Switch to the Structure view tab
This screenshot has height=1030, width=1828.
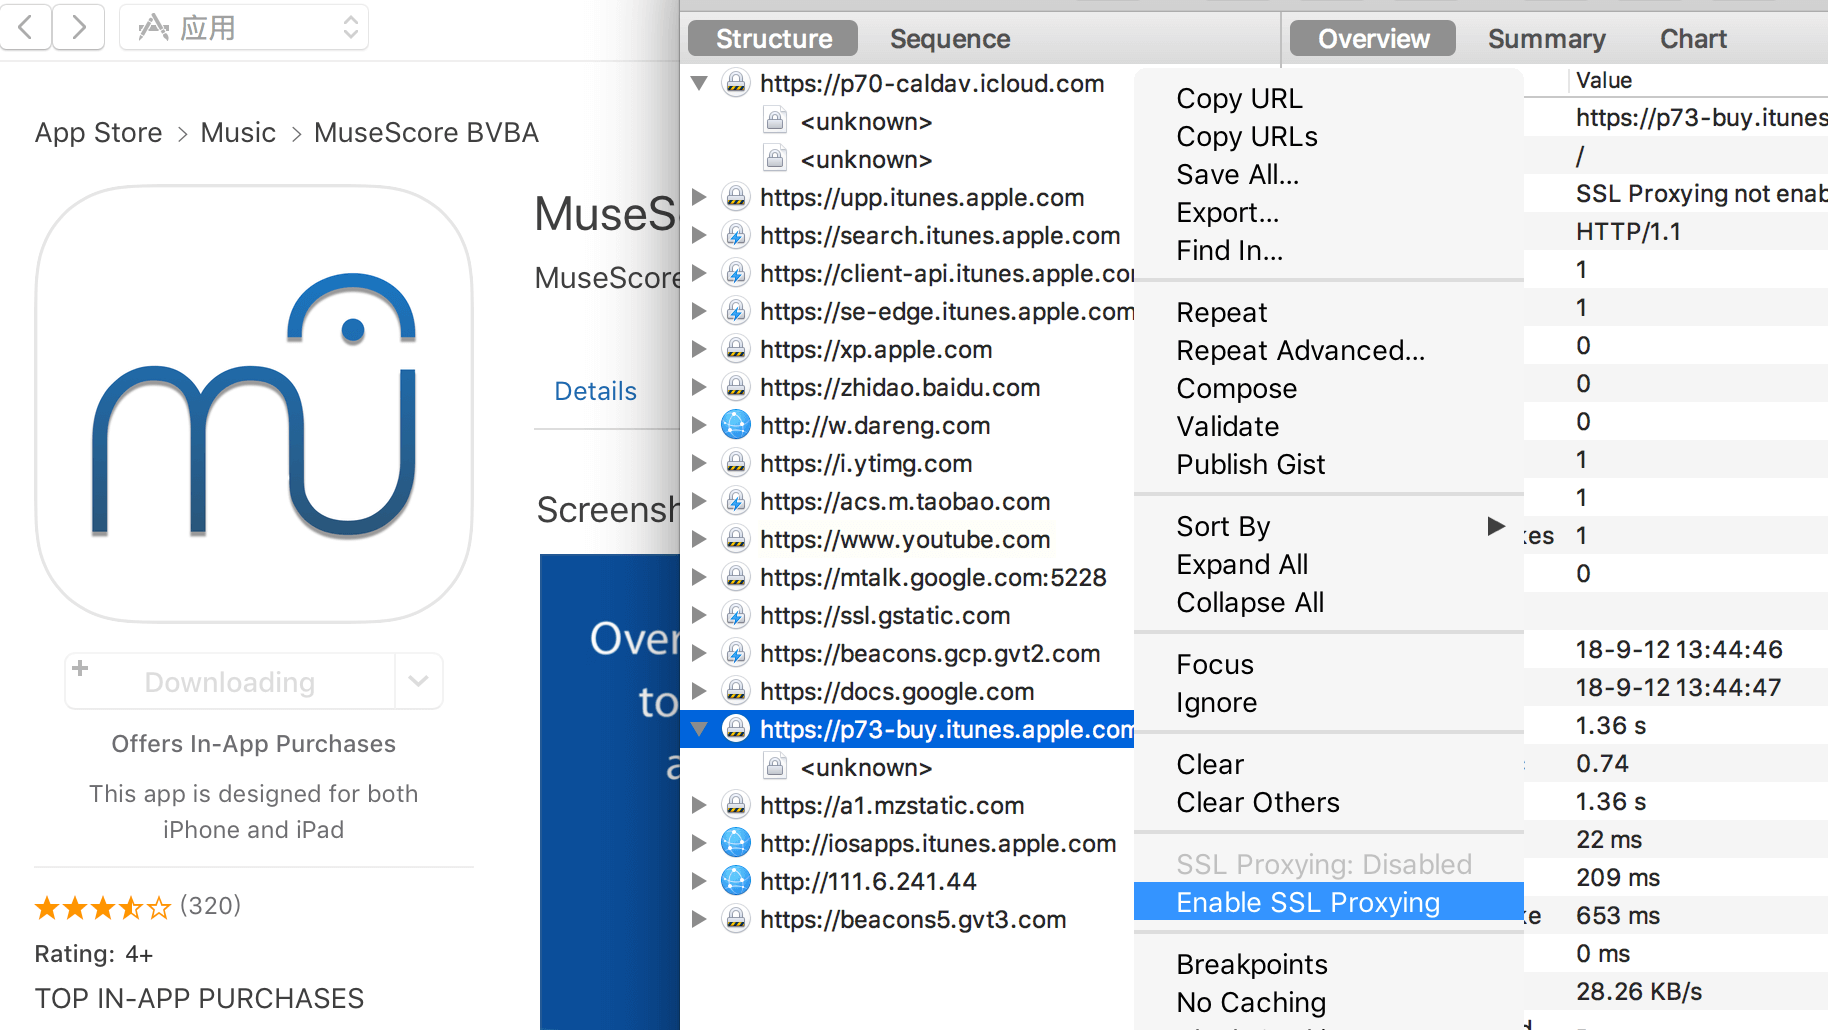tap(773, 38)
